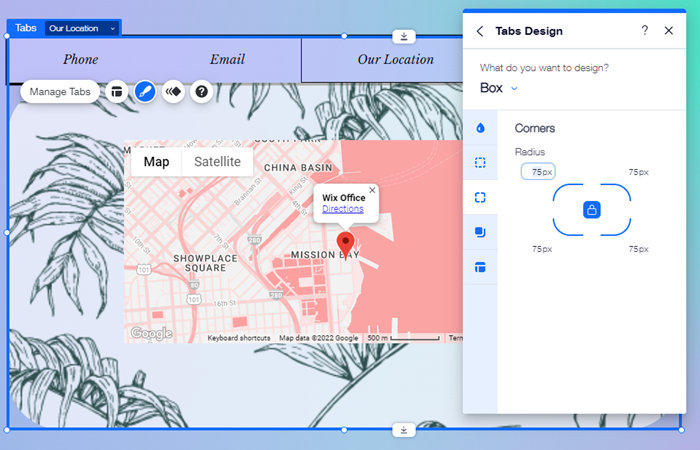Click the 500 m map scale control

click(x=404, y=338)
